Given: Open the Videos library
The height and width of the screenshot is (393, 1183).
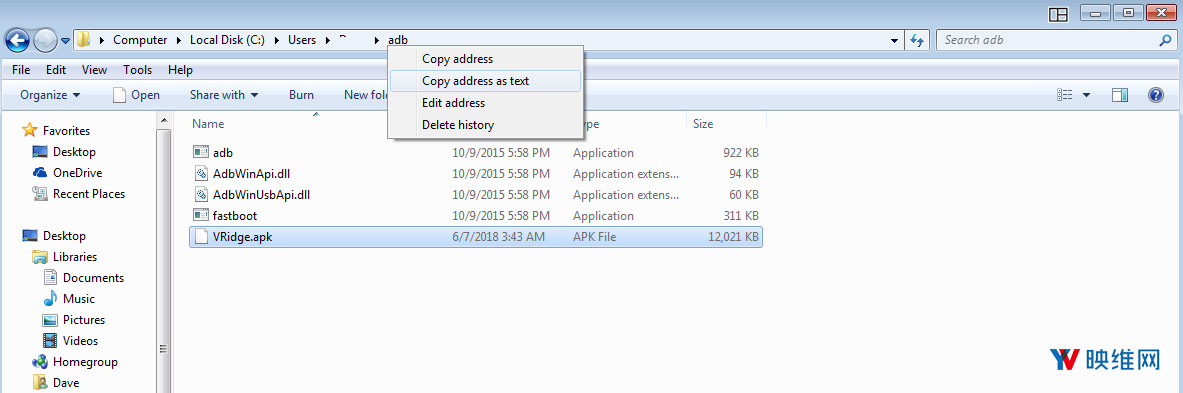Looking at the screenshot, I should pos(80,341).
